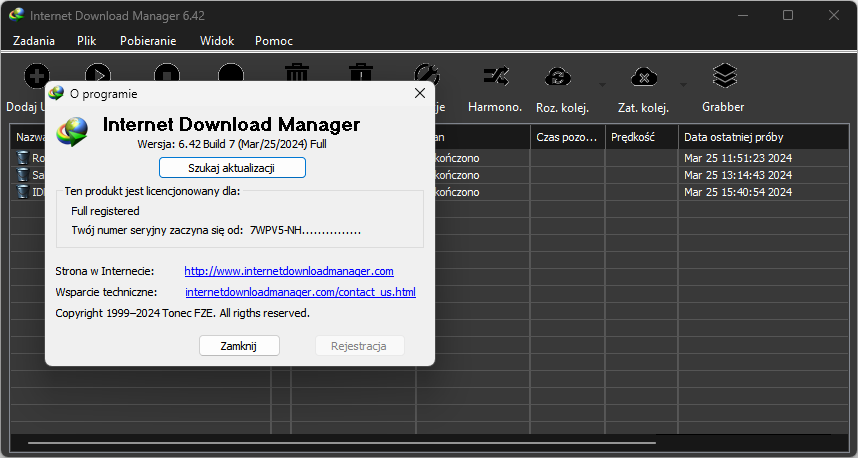Screen dimensions: 858x458
Task: Maximize the Internet Download Manager window
Action: point(788,15)
